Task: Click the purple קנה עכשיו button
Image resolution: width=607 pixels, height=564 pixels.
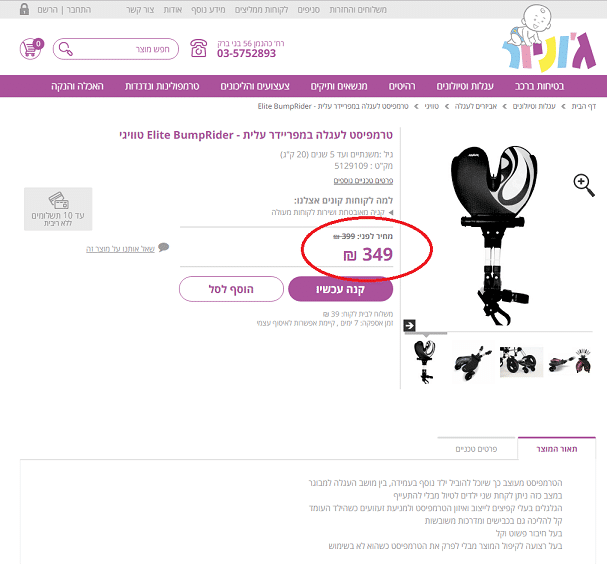Action: 341,289
